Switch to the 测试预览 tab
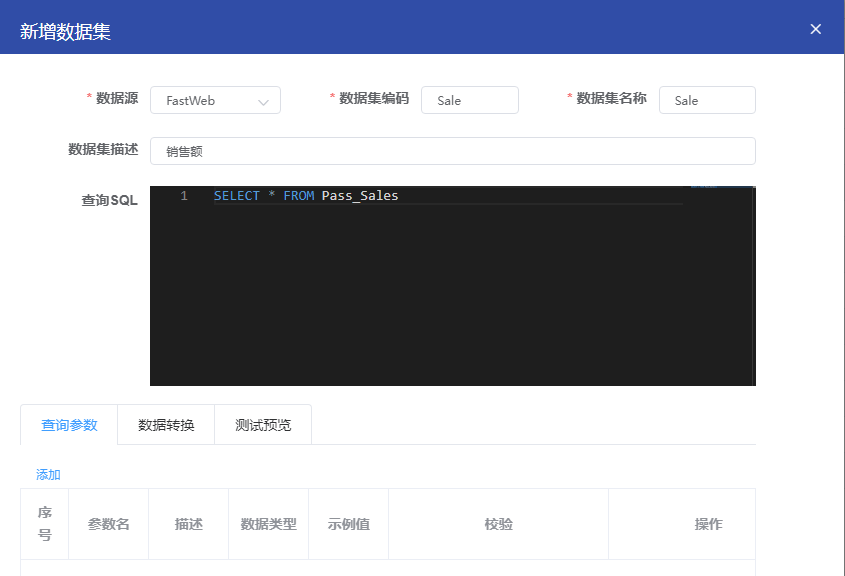Image resolution: width=845 pixels, height=576 pixels. click(263, 425)
